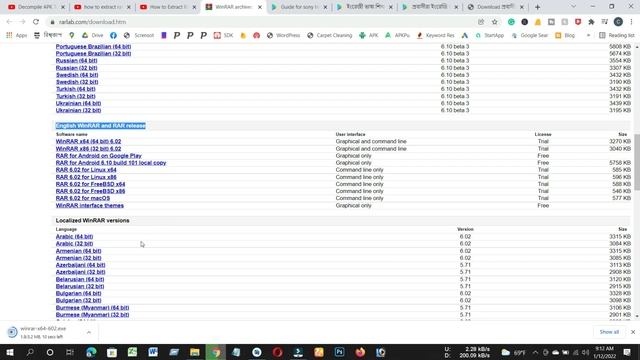Expand the bookmarks bar overflow chevron
The width and height of the screenshot is (640, 360).
[x=588, y=36]
